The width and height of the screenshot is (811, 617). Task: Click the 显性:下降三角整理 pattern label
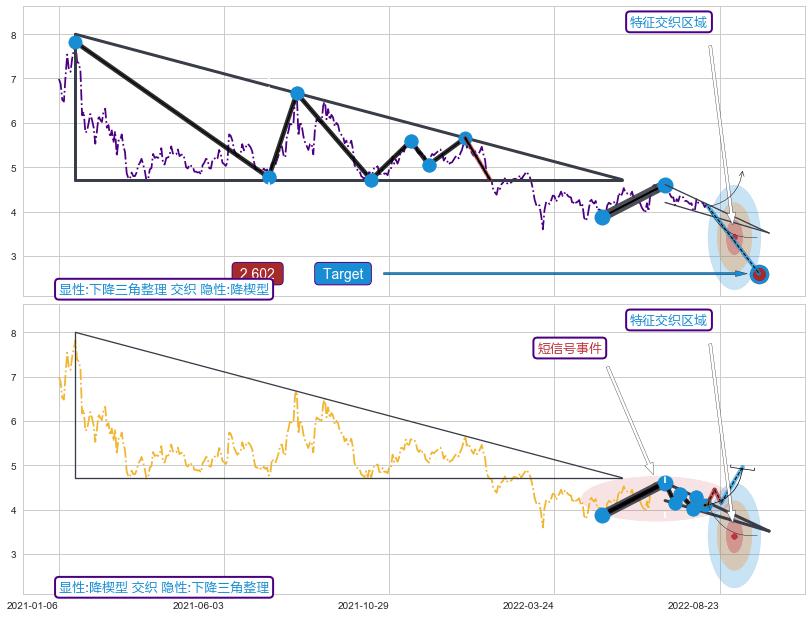pos(164,290)
